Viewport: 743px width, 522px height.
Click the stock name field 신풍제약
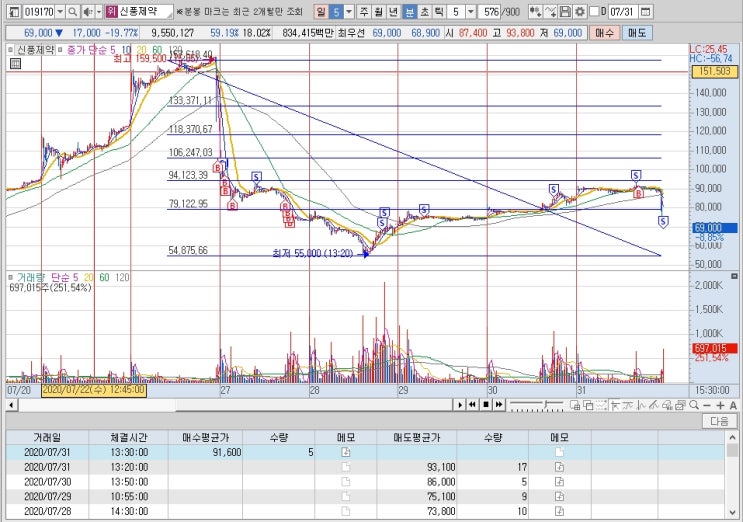[x=145, y=11]
